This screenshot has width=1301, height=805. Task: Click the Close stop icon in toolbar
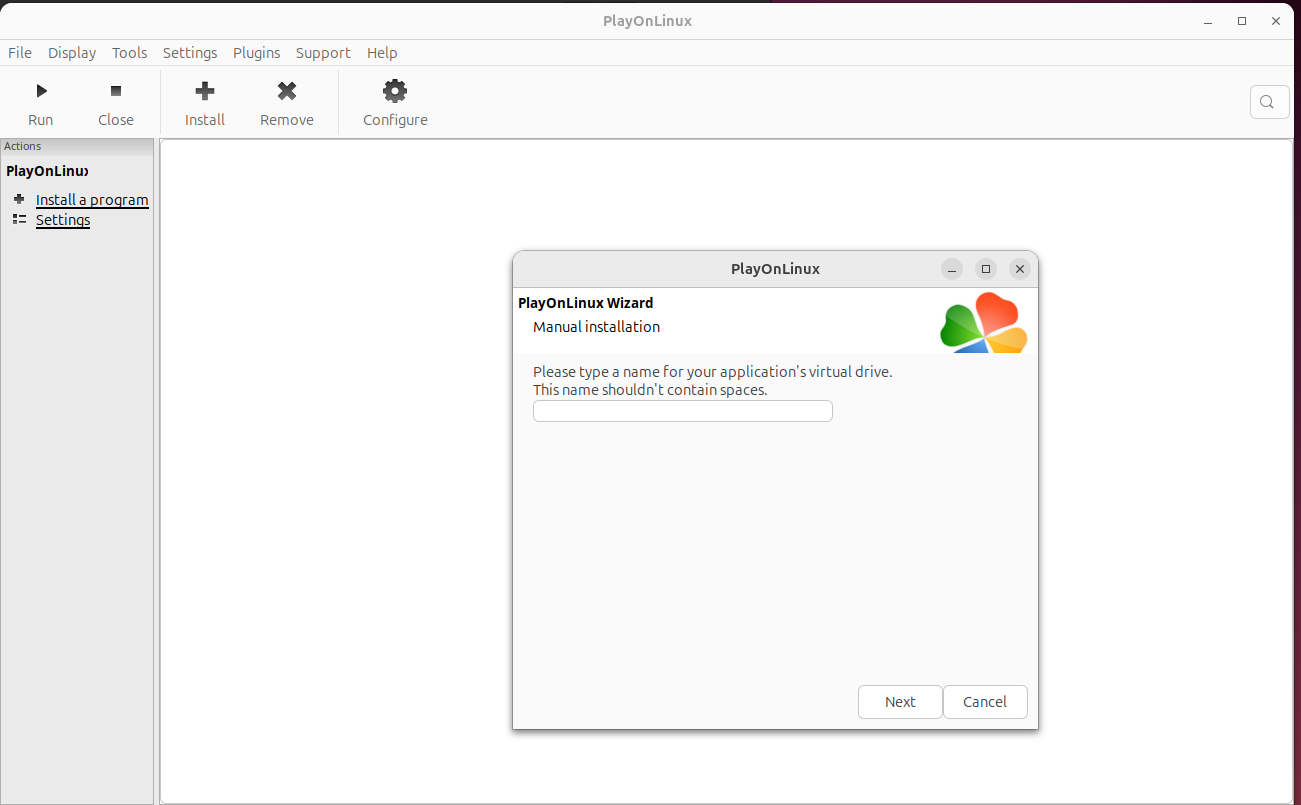coord(116,91)
